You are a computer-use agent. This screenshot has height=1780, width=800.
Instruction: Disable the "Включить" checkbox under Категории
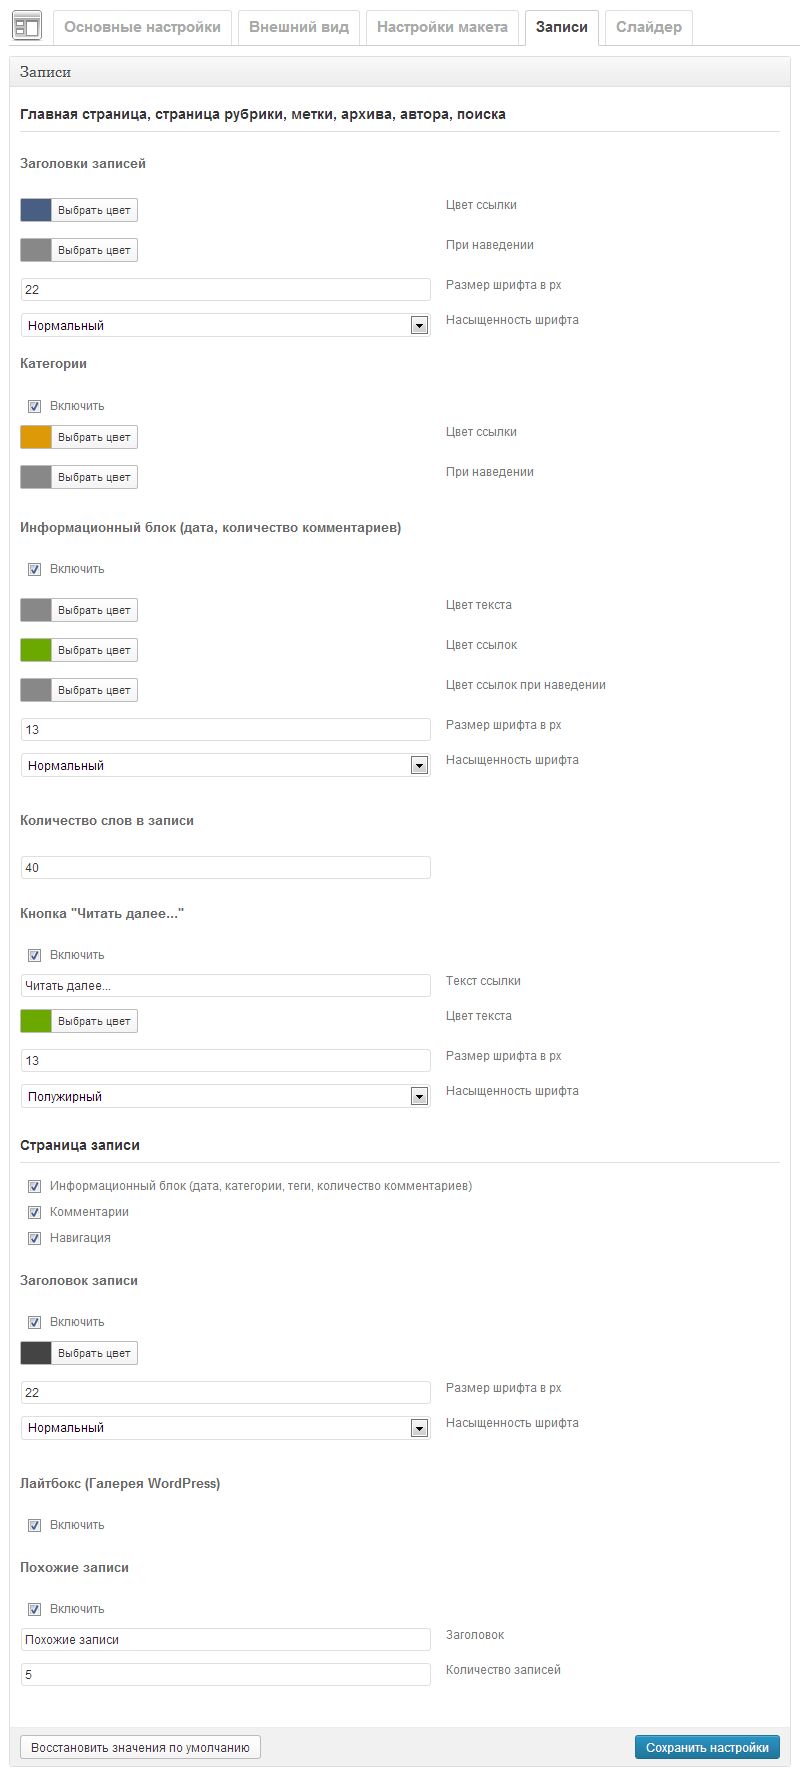coord(34,406)
